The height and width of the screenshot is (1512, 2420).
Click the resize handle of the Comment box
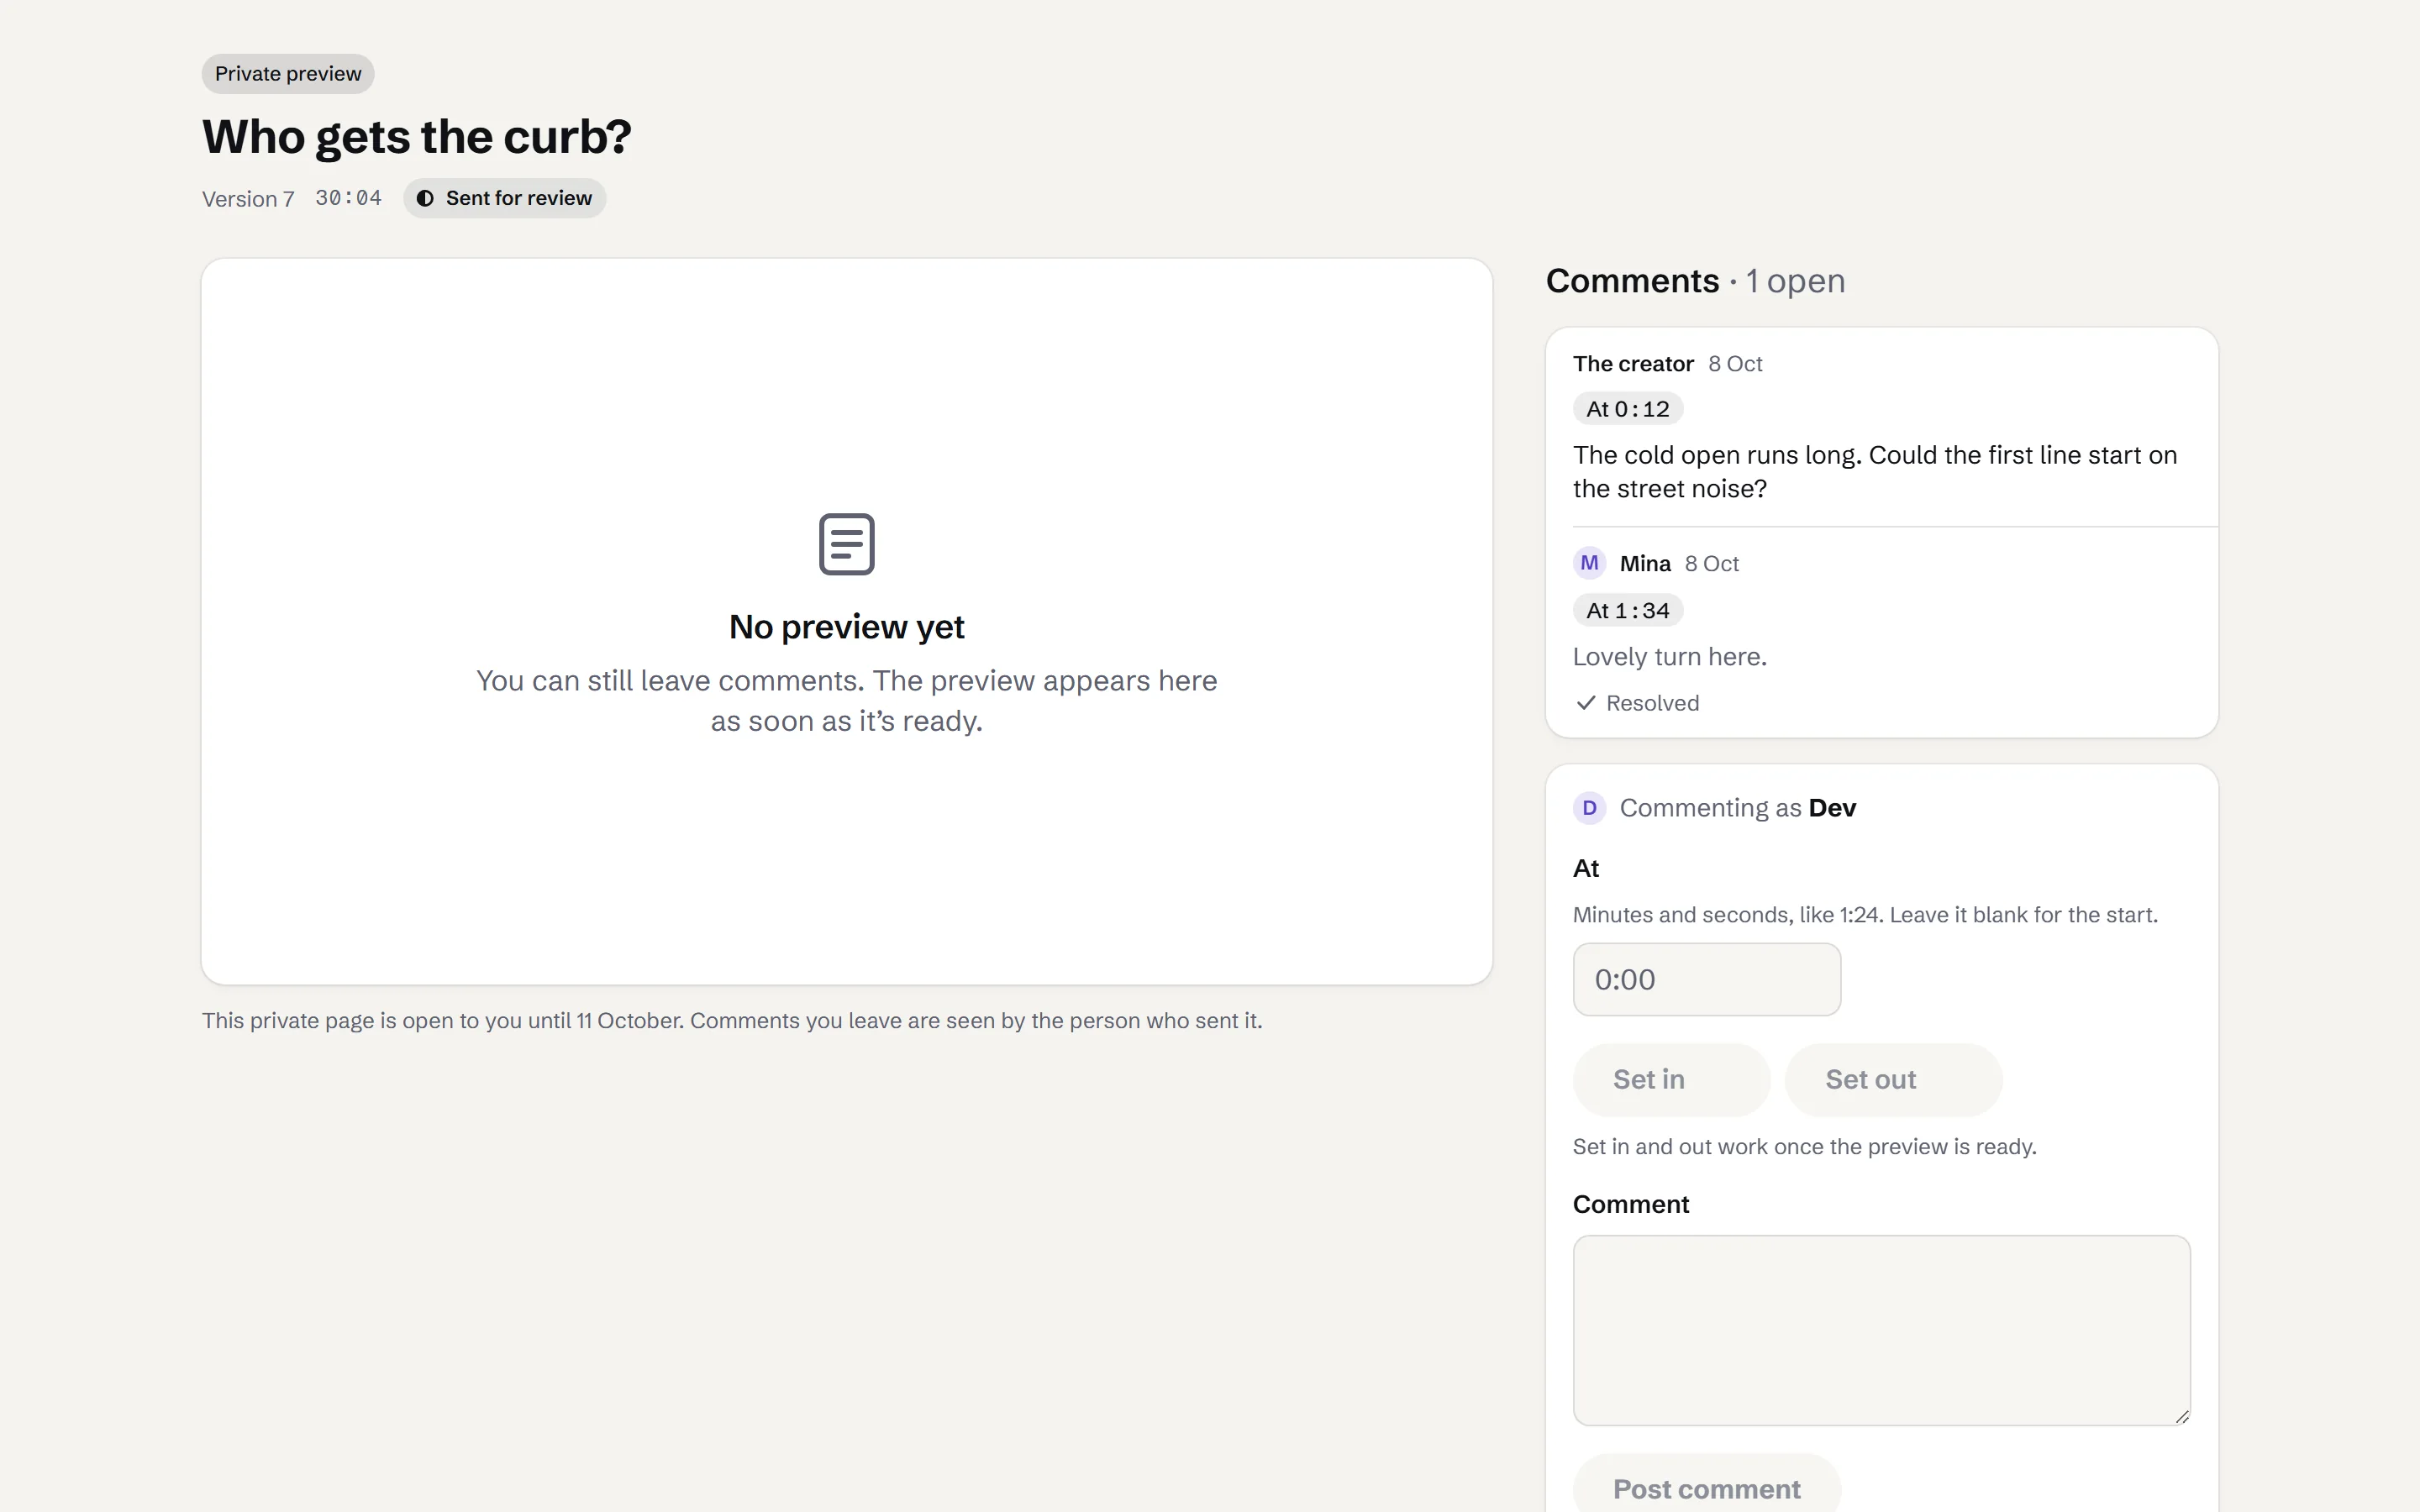(x=2182, y=1416)
